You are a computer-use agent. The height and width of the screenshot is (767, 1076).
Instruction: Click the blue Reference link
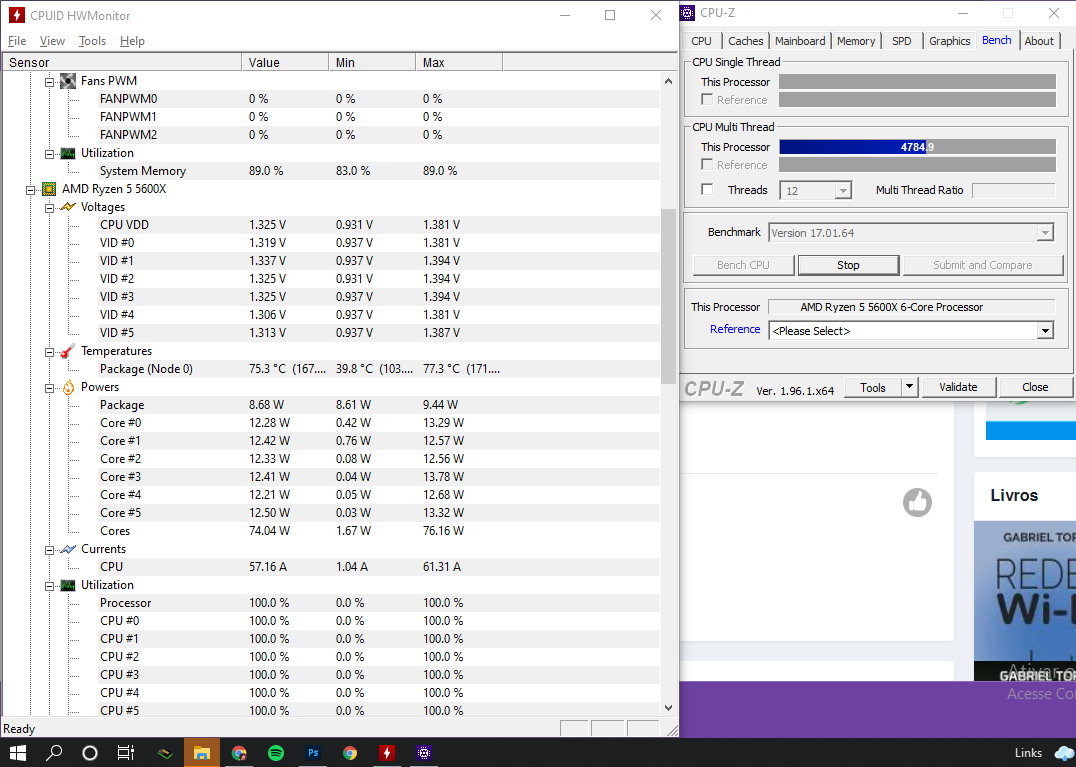point(735,329)
